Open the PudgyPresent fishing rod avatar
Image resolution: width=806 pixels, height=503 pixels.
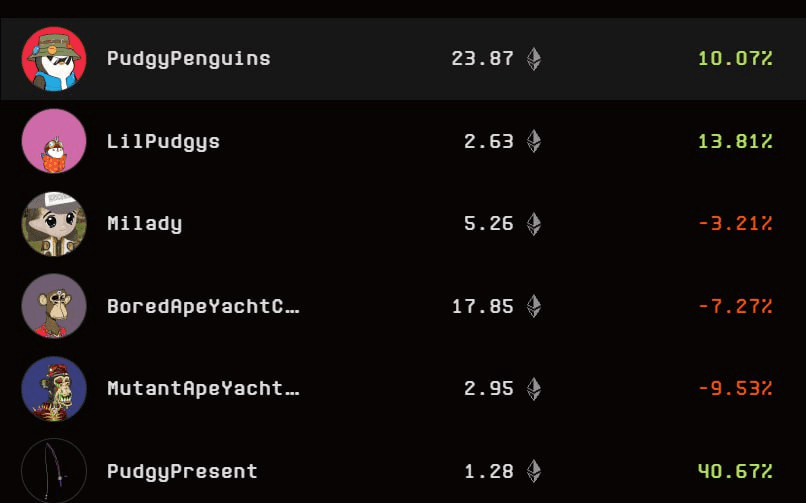tap(54, 471)
